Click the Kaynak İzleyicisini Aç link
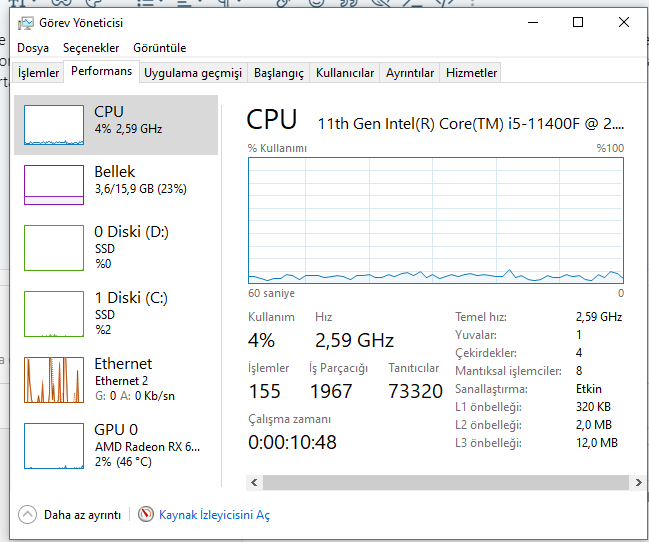The width and height of the screenshot is (649, 542). point(214,515)
